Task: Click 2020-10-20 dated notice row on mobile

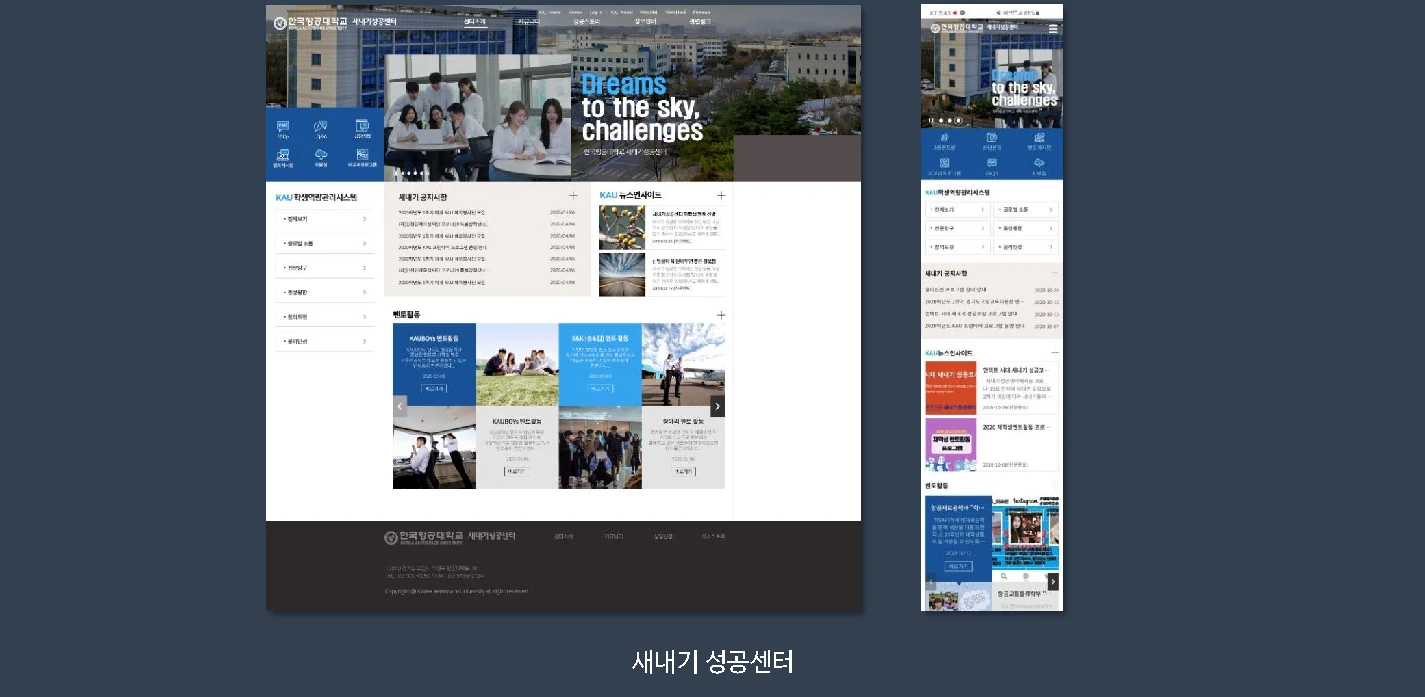Action: 992,290
